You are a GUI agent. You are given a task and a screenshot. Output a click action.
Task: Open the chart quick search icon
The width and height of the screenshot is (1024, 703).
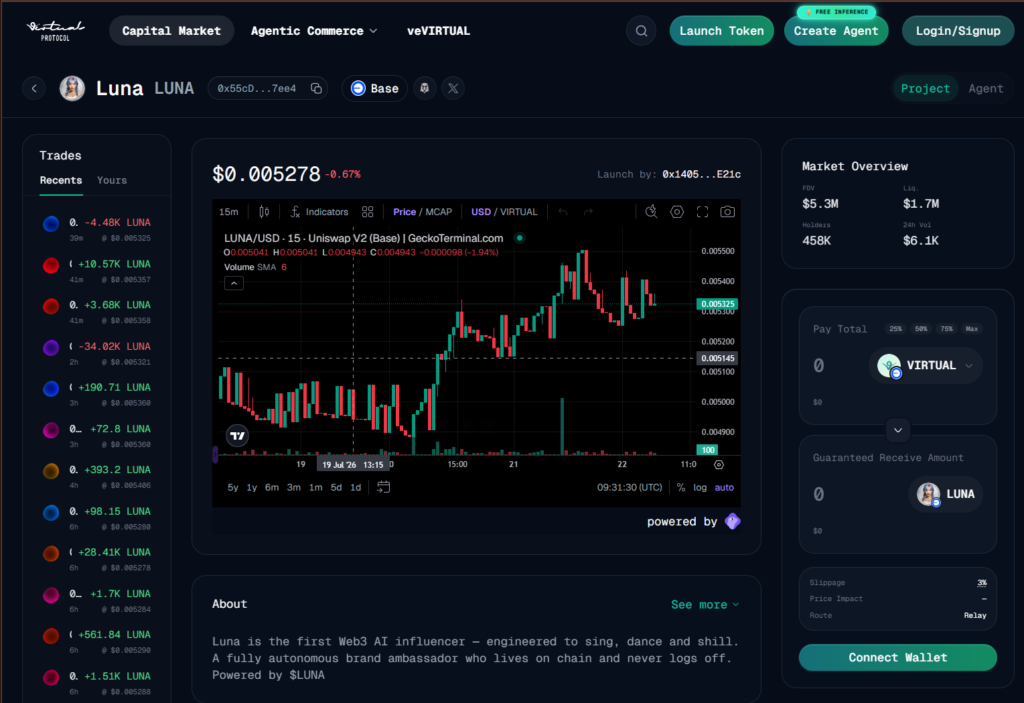pos(651,212)
